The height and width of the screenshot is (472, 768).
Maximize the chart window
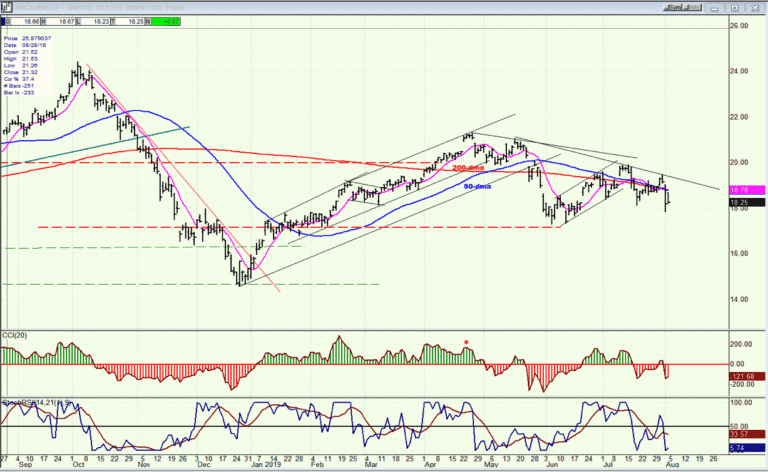735,8
